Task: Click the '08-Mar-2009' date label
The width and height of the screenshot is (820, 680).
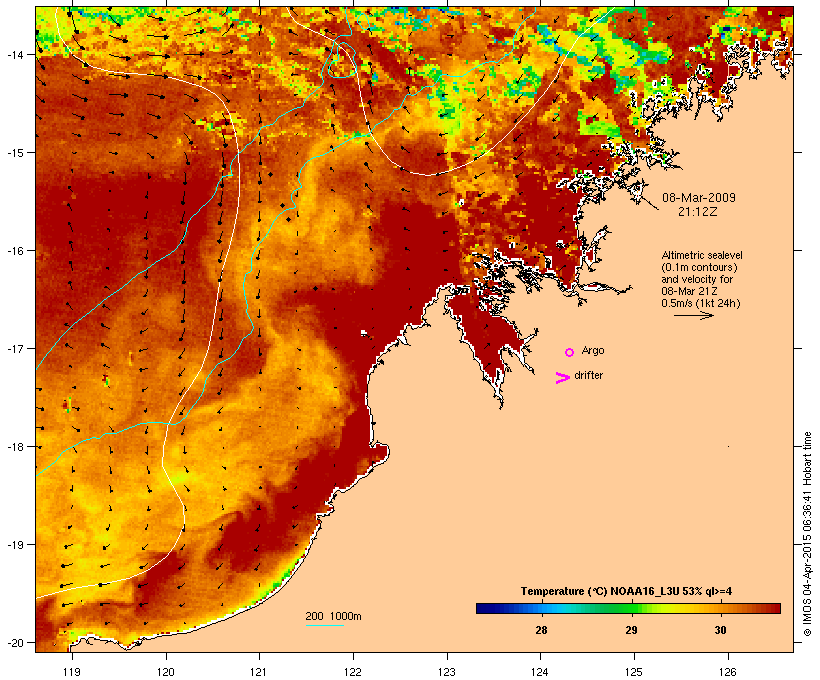Action: coord(699,198)
